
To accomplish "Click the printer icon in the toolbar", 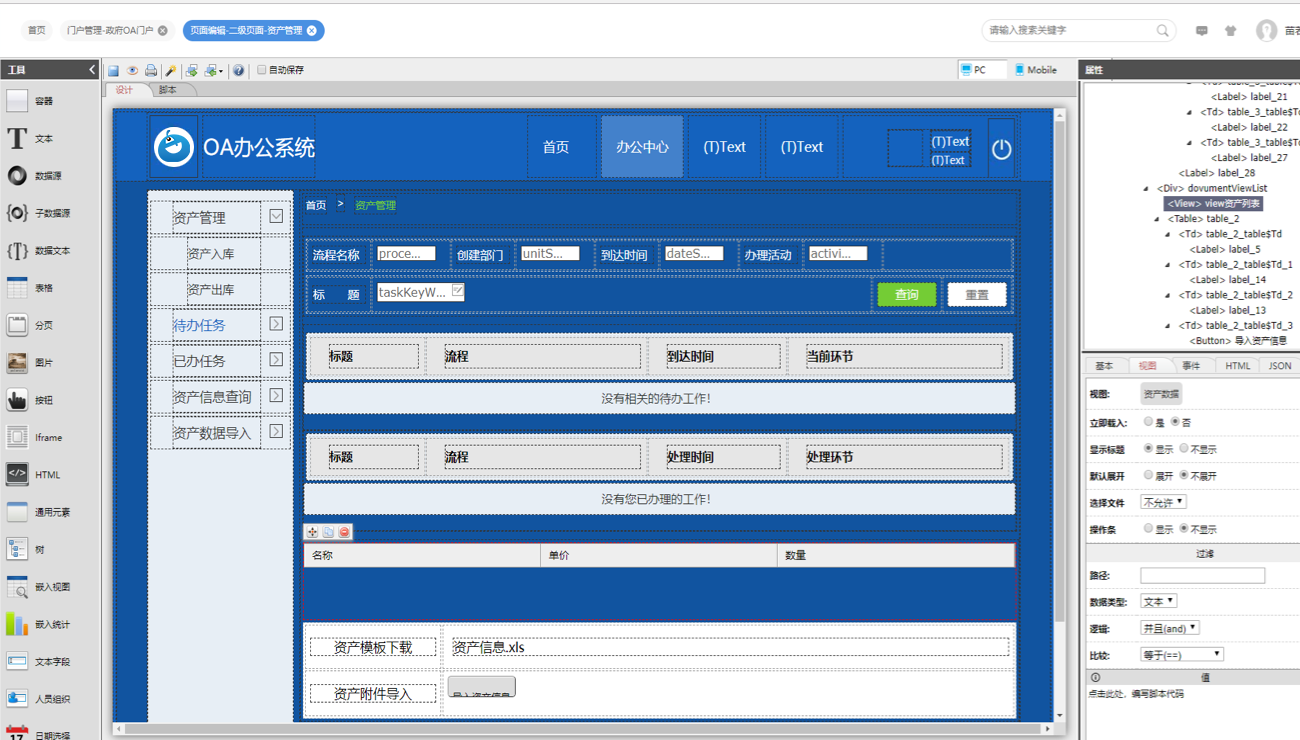I will point(151,71).
